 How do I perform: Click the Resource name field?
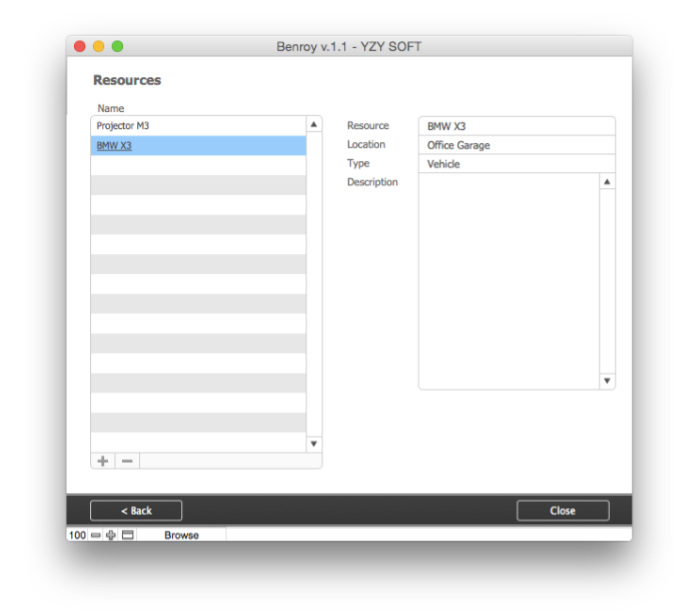[516, 126]
